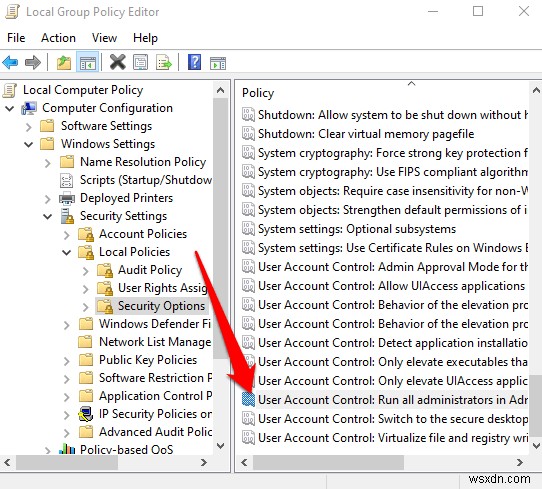Viewport: 542px width, 489px height.
Task: Expand the Software Settings node
Action: click(29, 127)
